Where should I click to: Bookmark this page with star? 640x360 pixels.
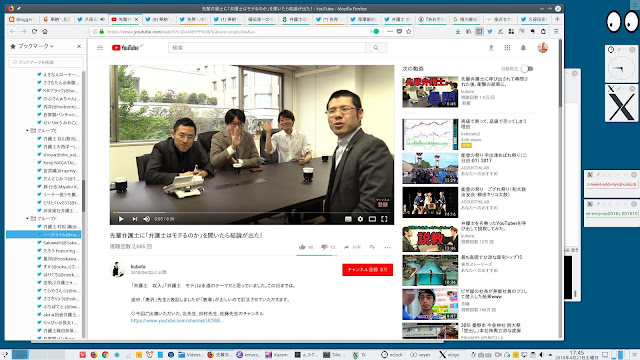coord(408,31)
